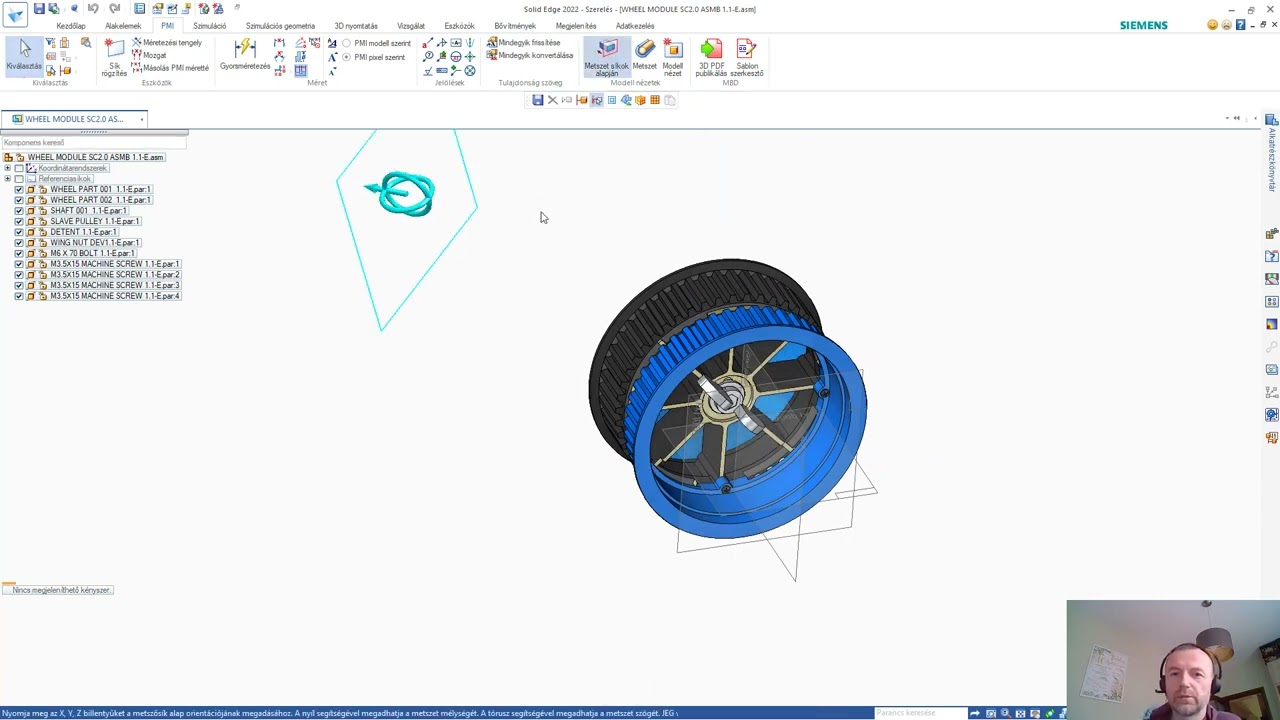Image resolution: width=1280 pixels, height=720 pixels.
Task: Send positive feedback with smiley icon
Action: coord(1212,25)
